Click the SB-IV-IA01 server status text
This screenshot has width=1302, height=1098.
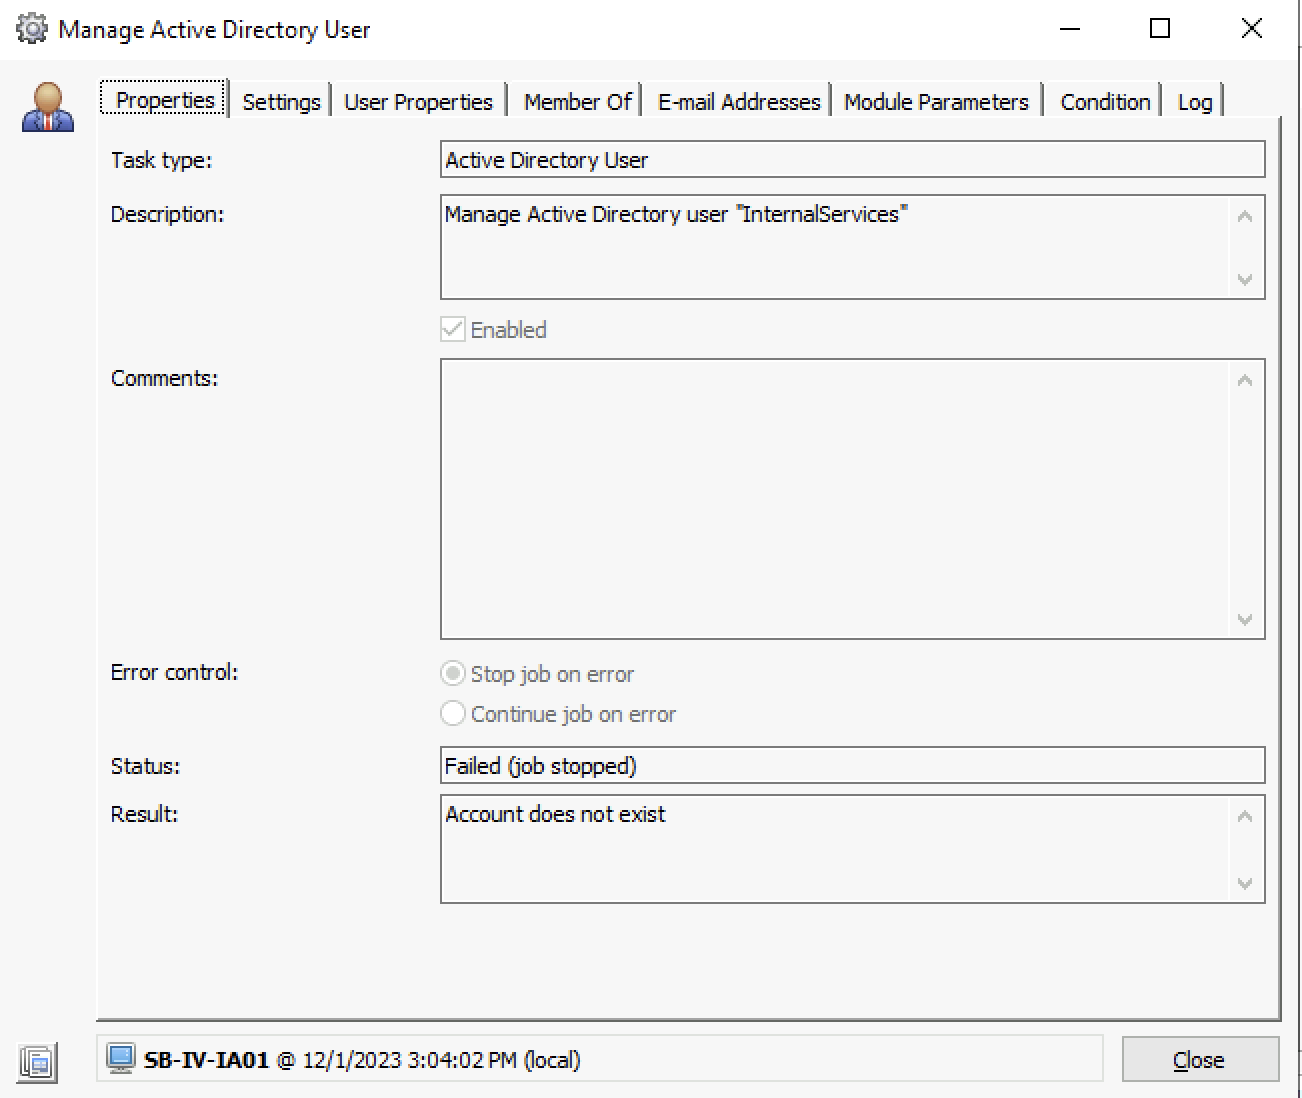pyautogui.click(x=362, y=1060)
